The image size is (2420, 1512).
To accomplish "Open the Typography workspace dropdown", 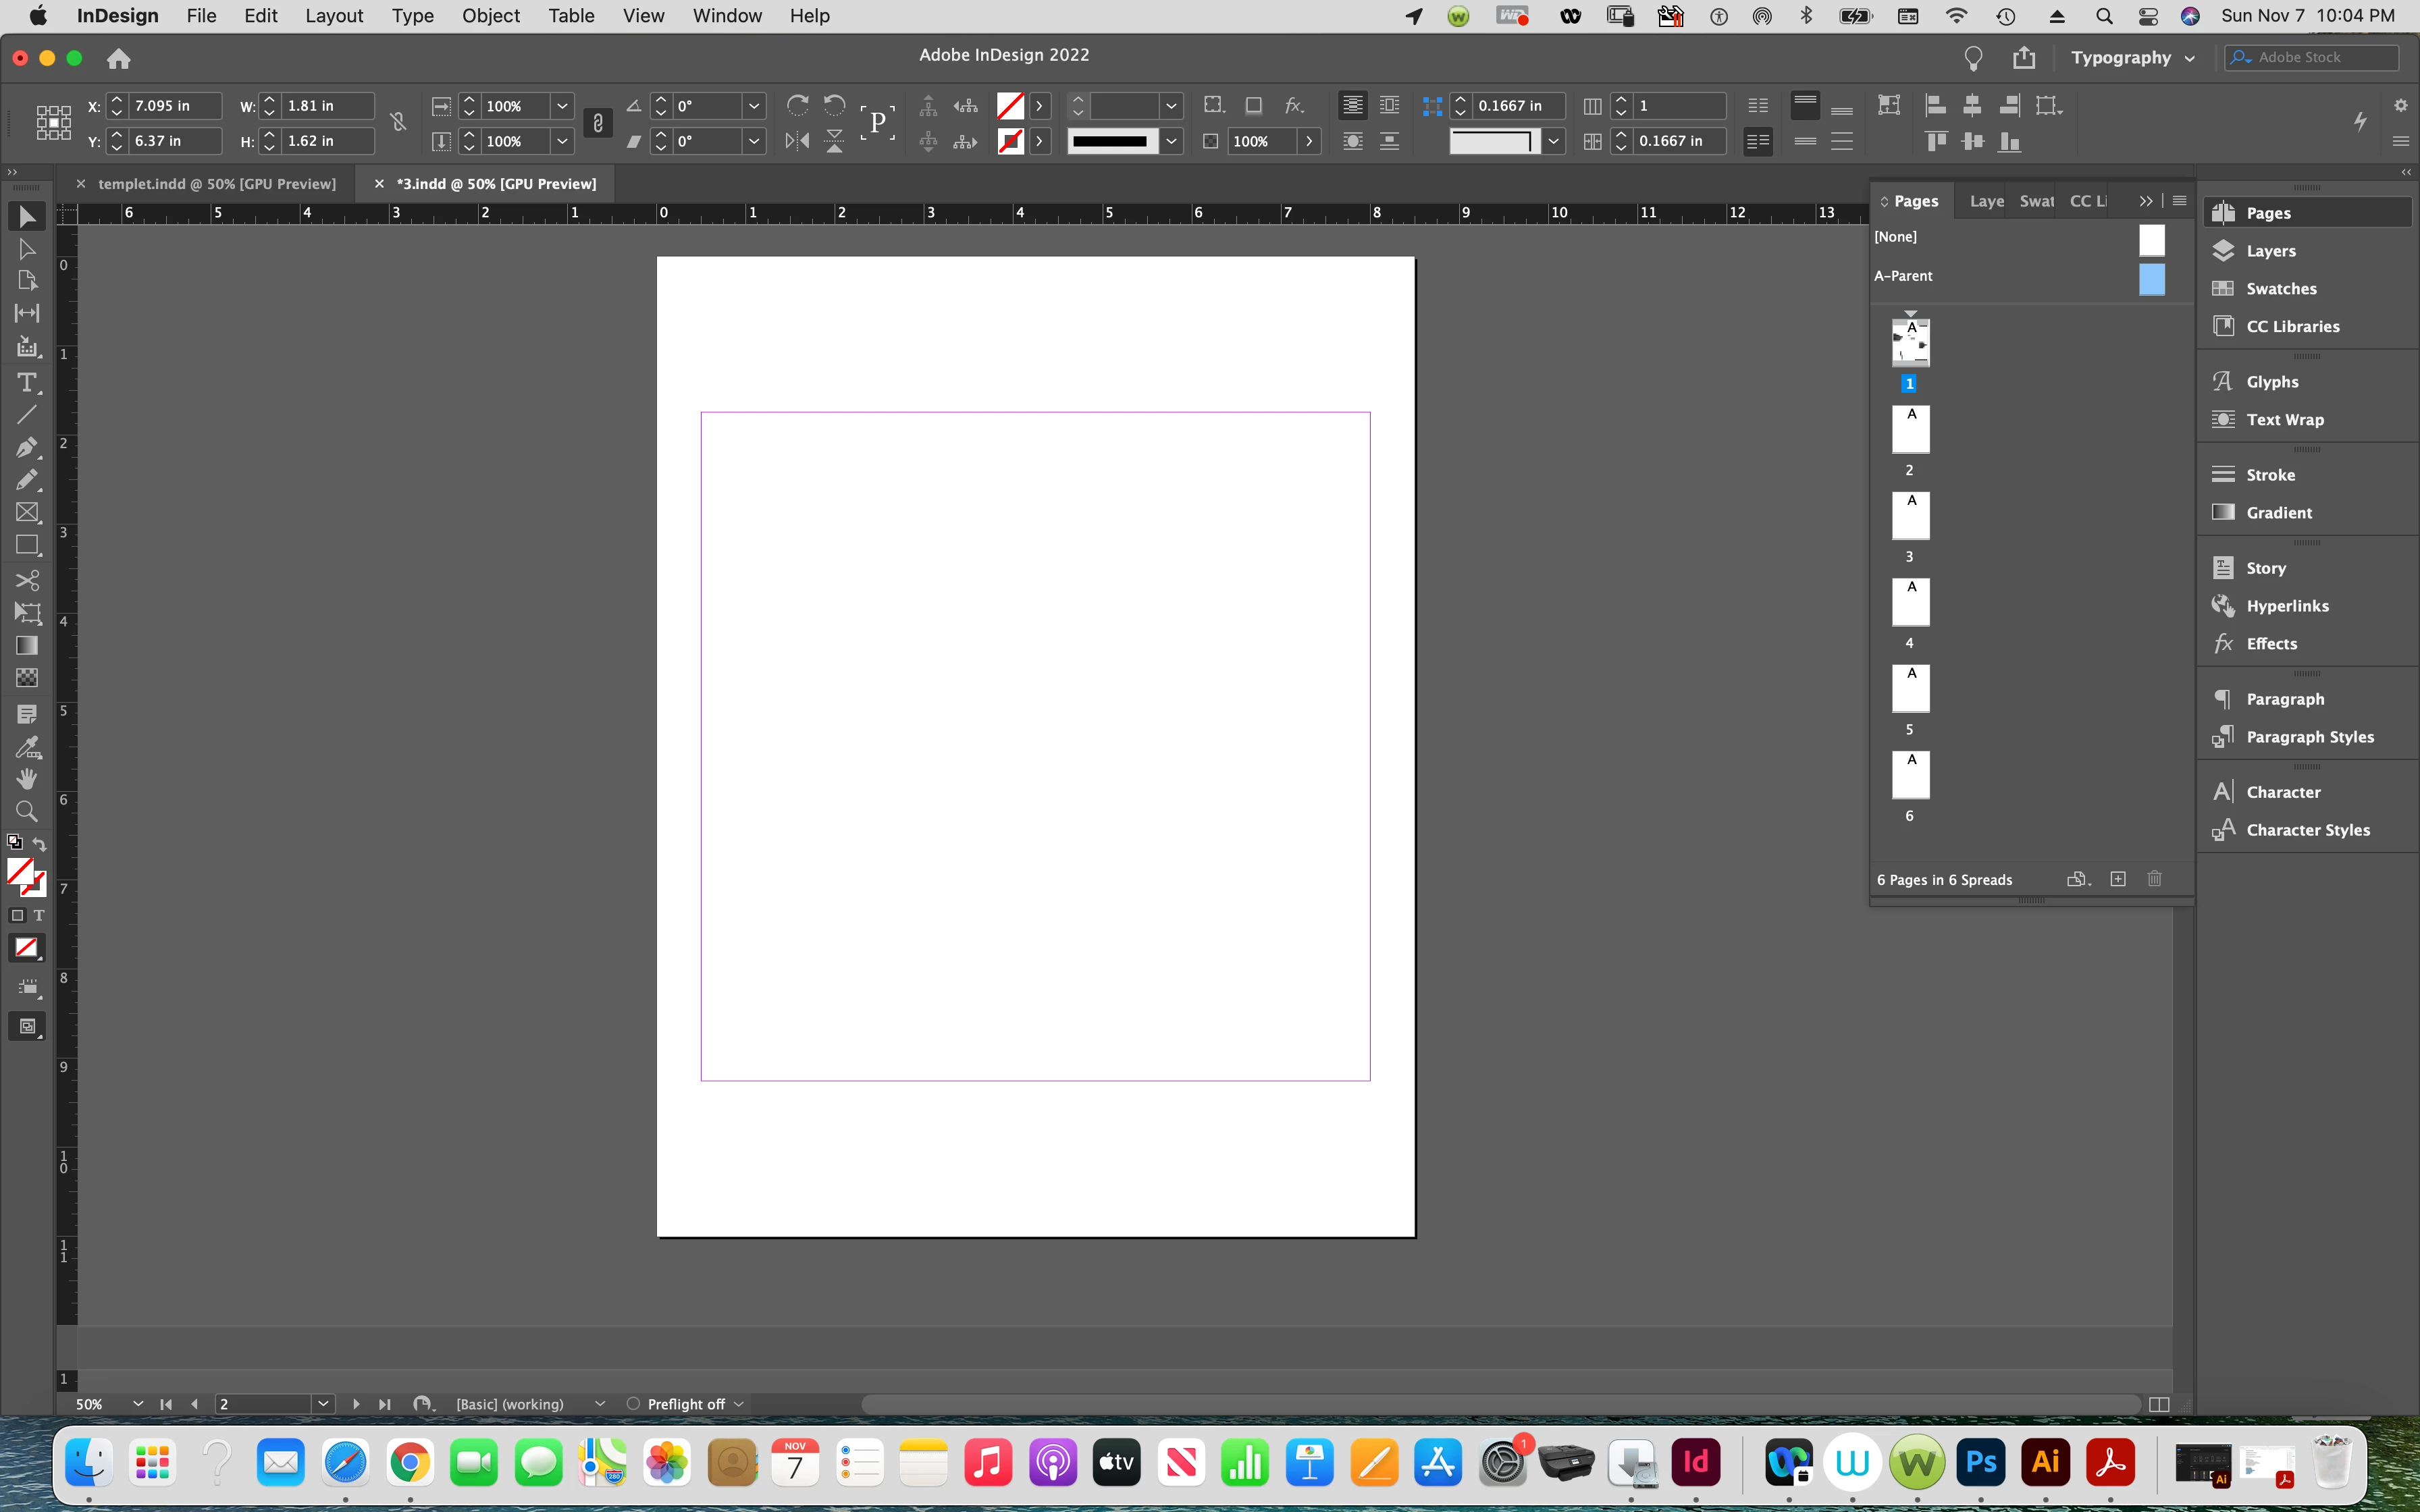I will pyautogui.click(x=2132, y=58).
